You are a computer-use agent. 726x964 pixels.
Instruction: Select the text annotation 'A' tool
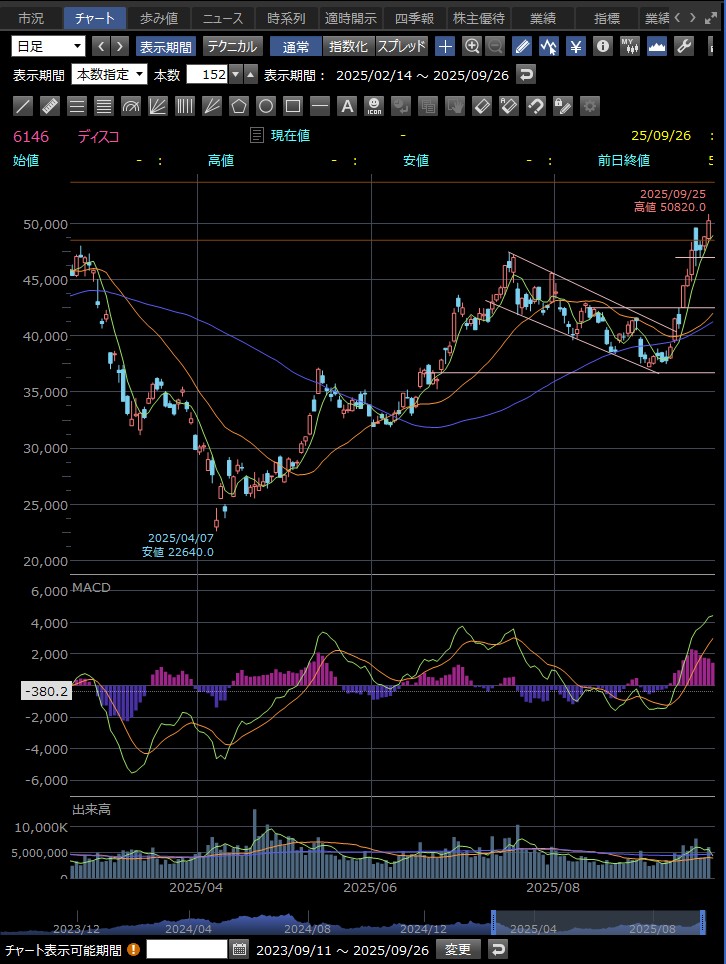point(347,106)
